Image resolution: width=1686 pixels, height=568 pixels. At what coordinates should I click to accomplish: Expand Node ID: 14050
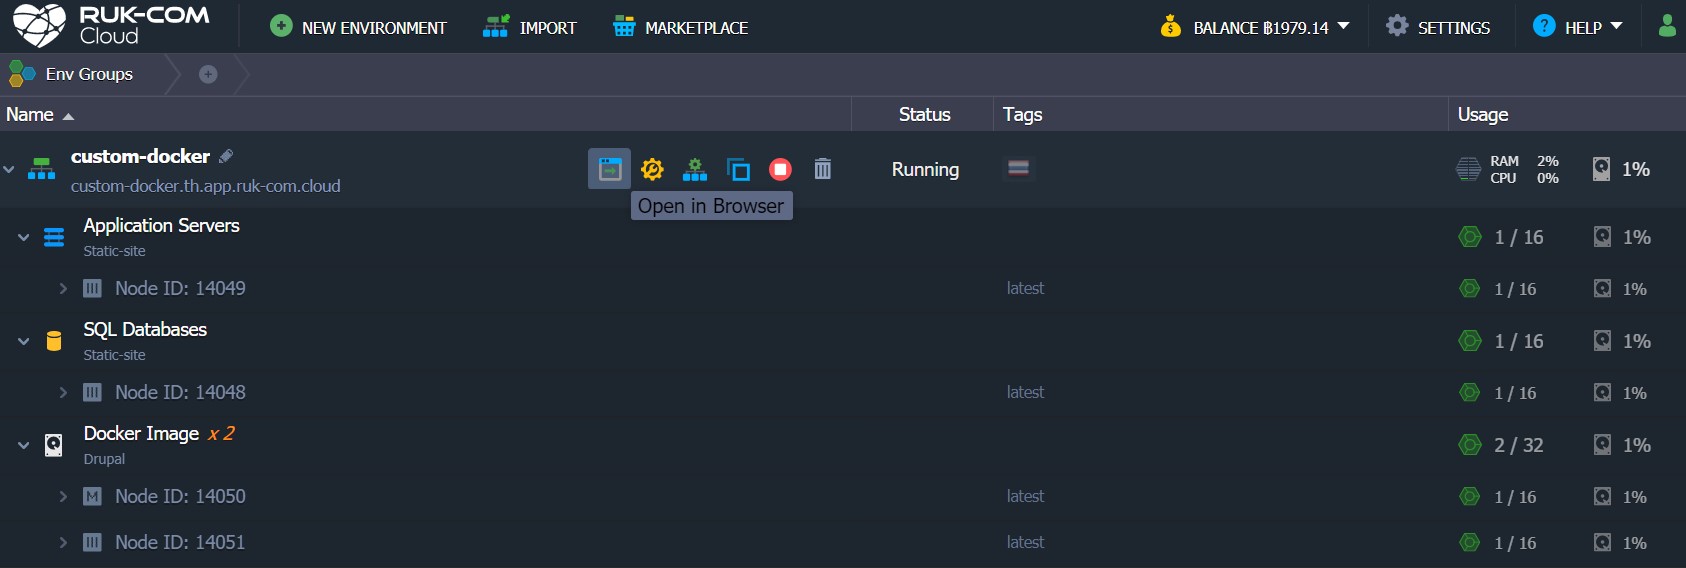coord(63,497)
